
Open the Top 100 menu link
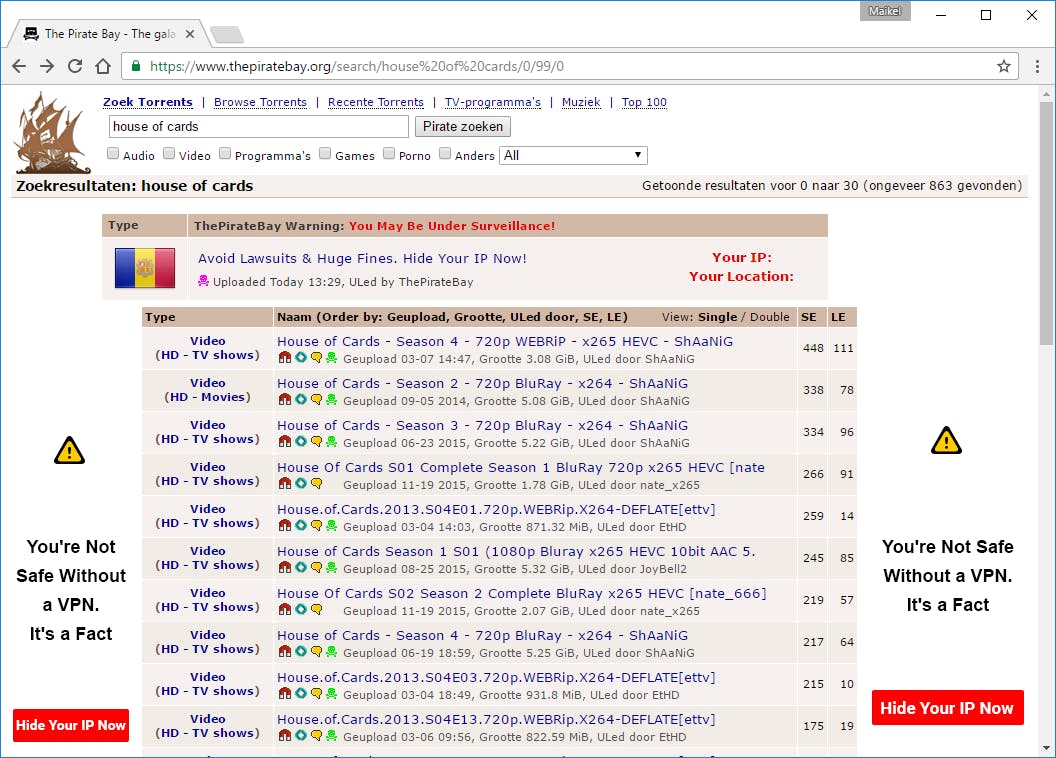644,102
